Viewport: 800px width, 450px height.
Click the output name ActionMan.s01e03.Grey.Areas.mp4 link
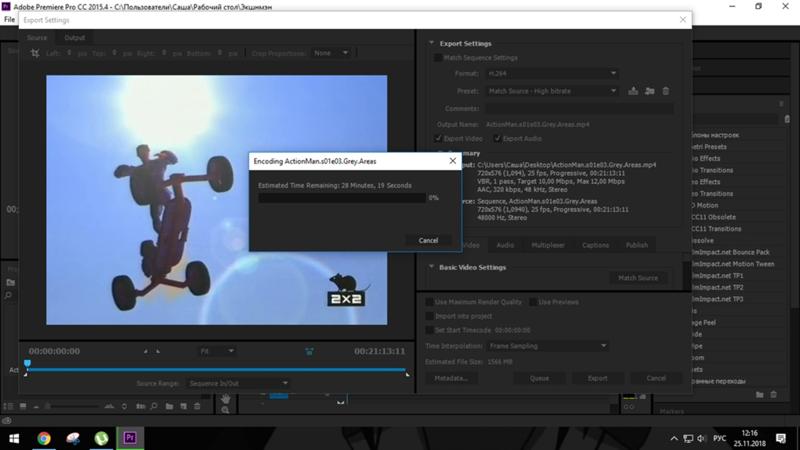coord(538,124)
